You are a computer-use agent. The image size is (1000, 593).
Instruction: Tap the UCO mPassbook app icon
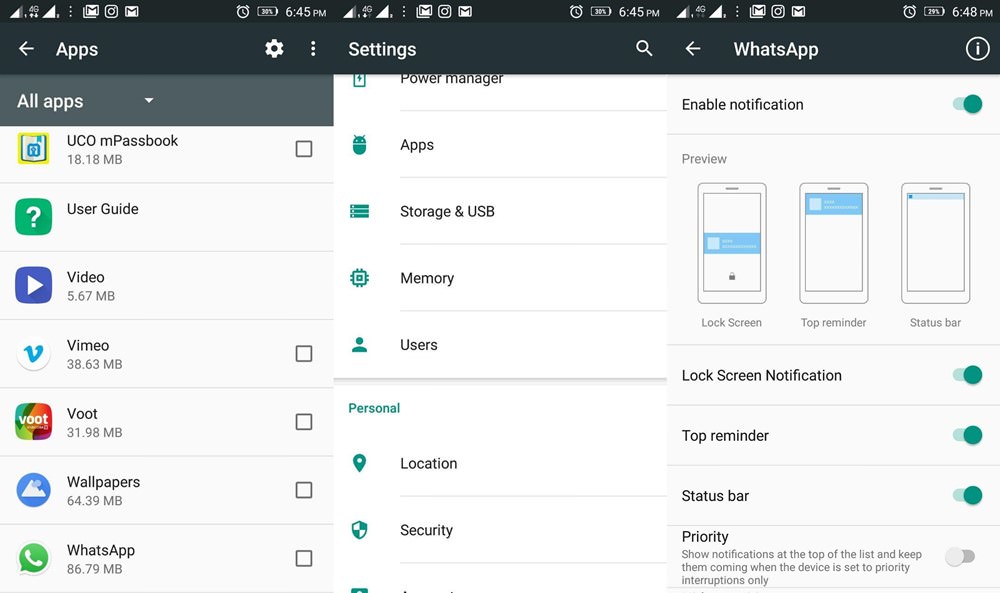click(33, 149)
